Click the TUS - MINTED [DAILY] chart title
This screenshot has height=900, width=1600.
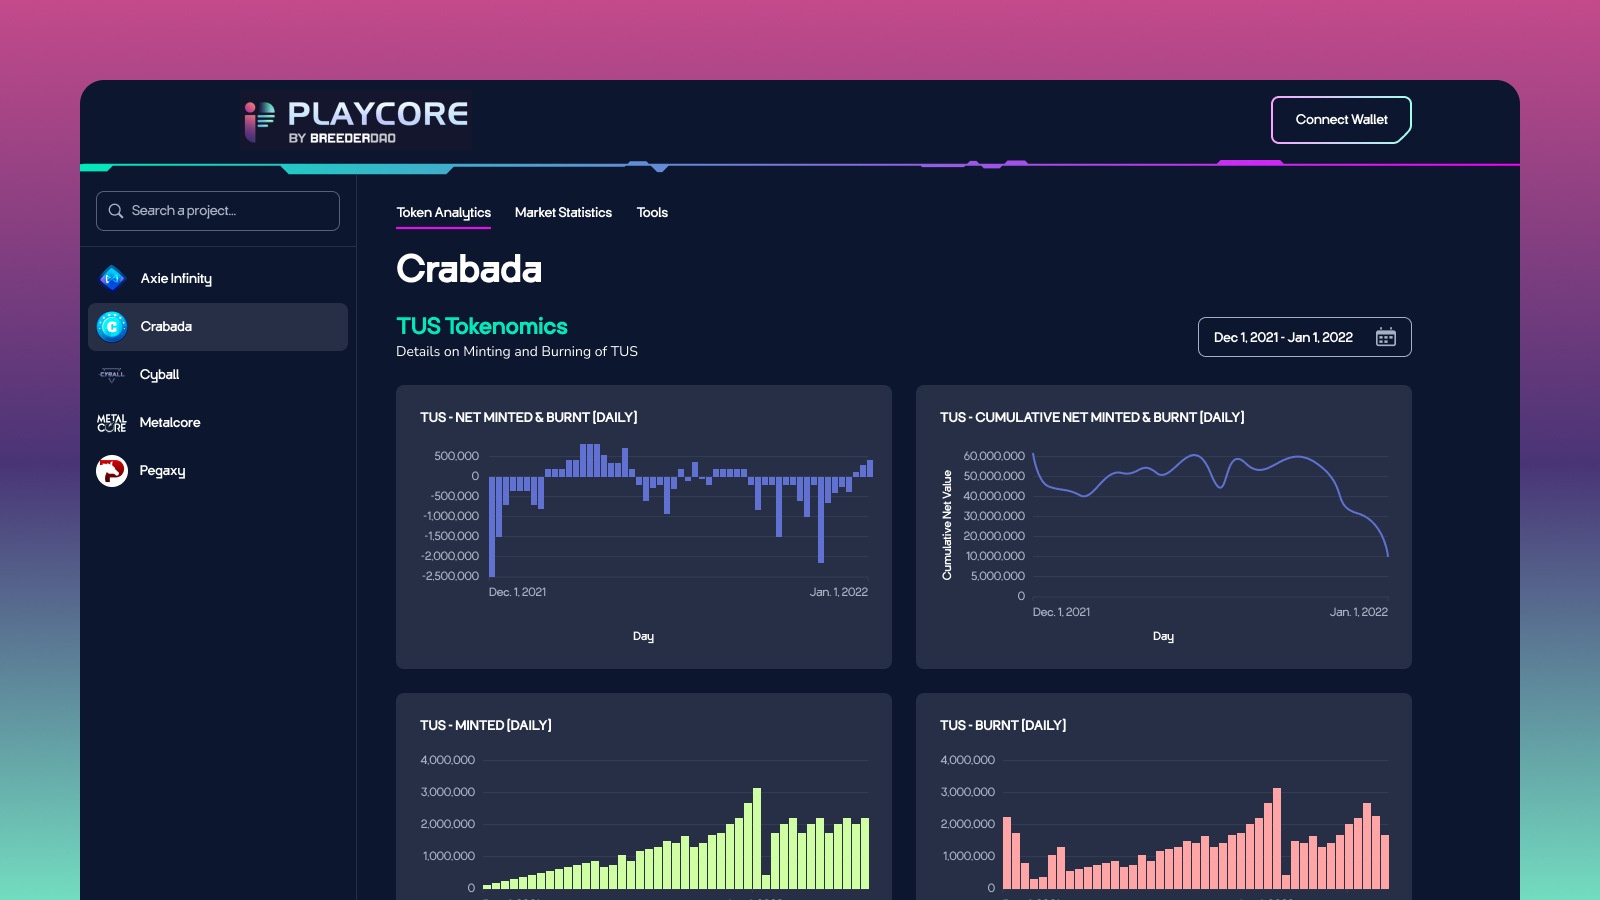coord(486,726)
